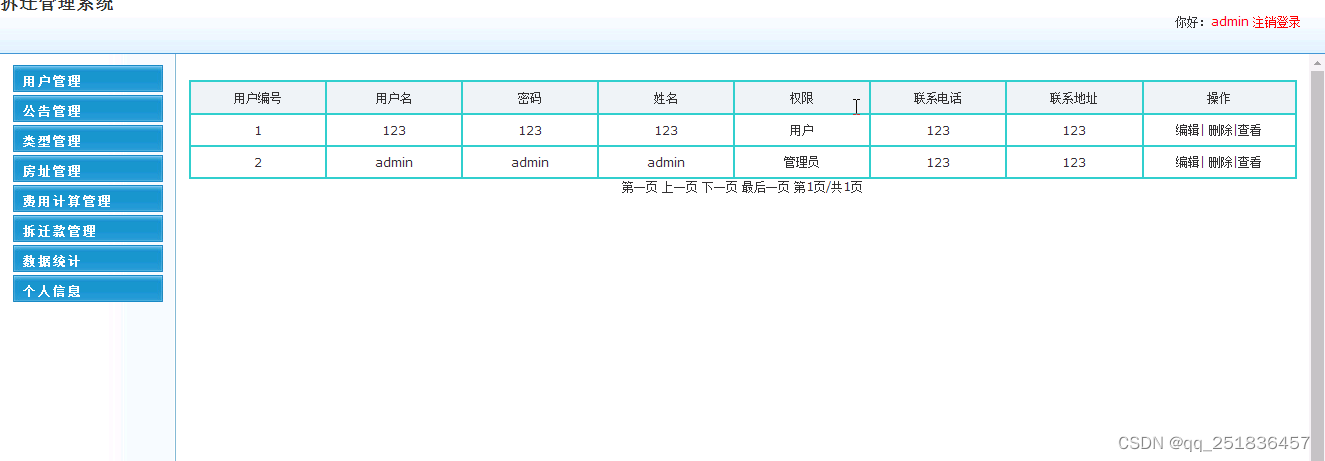Select user number 2 cell

click(258, 162)
